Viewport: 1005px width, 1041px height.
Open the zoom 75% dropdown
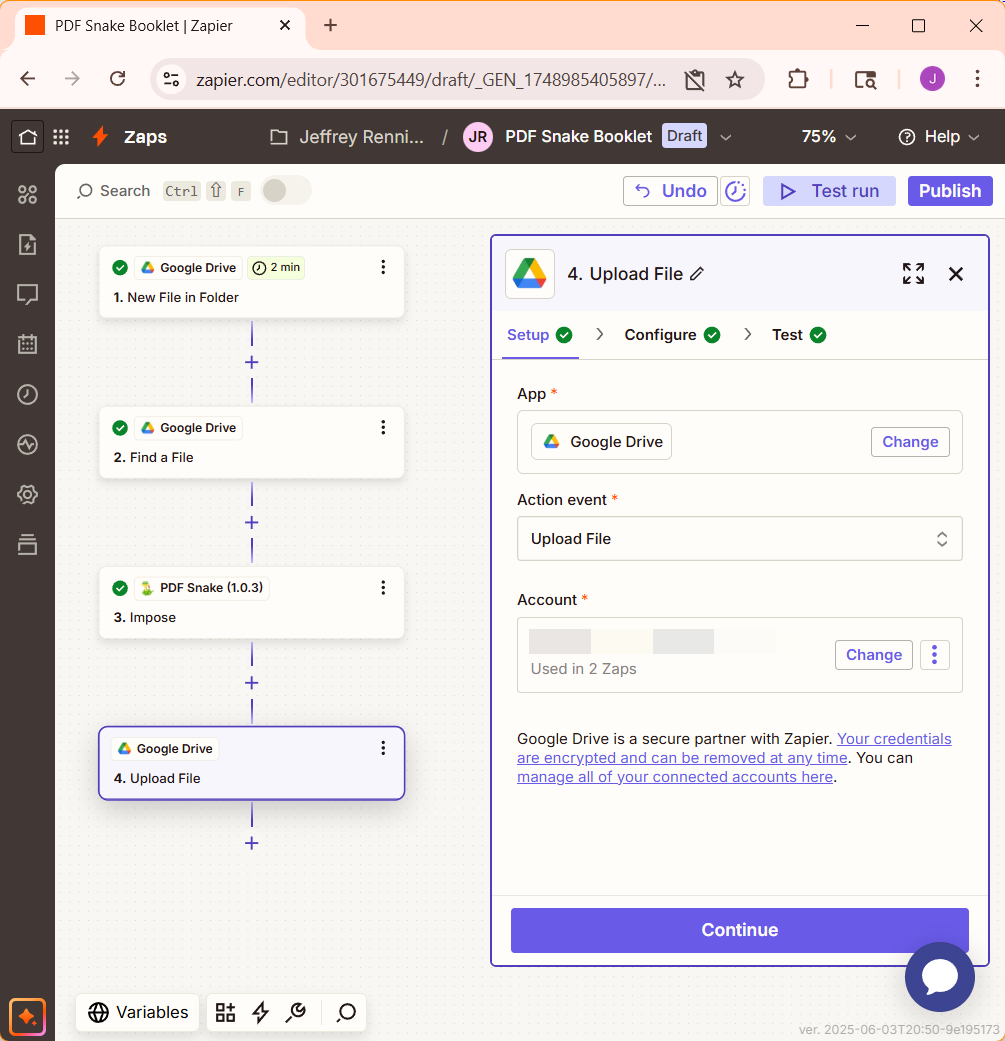pos(828,137)
